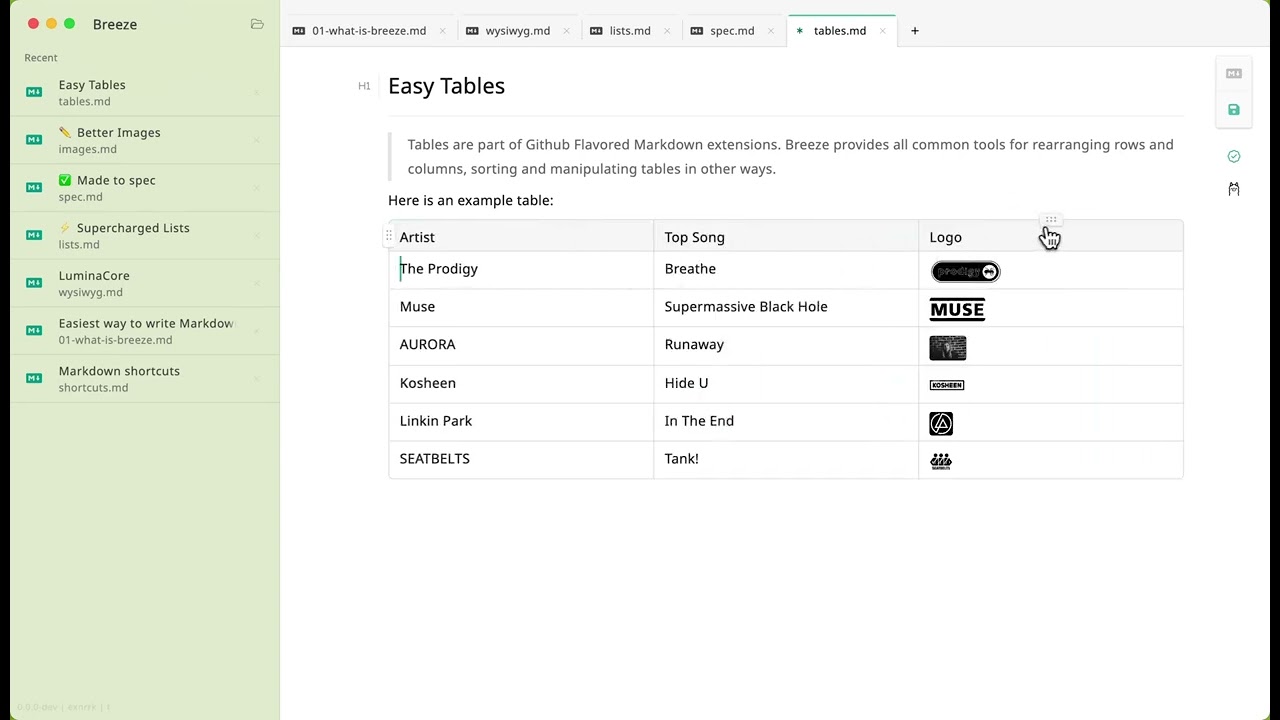
Task: Click the AURORA logo thumbnail
Action: [947, 348]
